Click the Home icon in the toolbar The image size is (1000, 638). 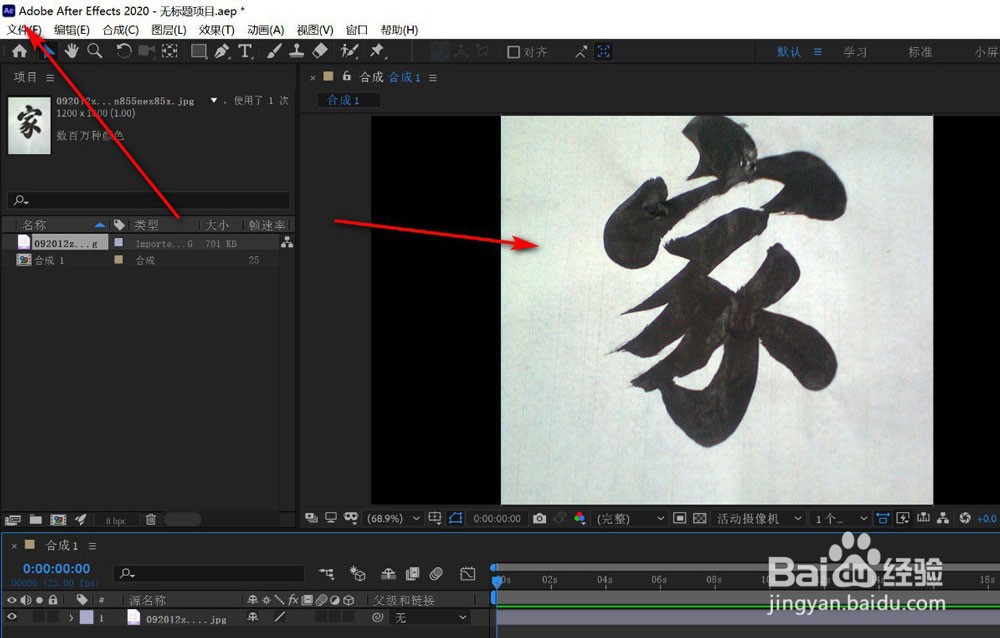(19, 51)
